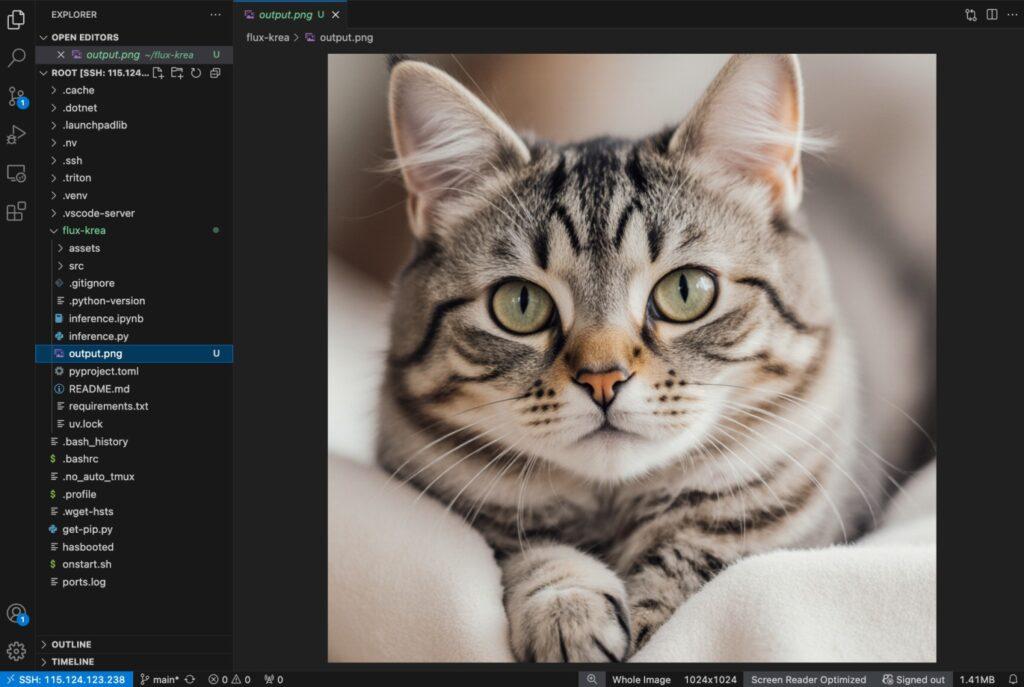The image size is (1024, 687).
Task: Click the main branch indicator
Action: tap(159, 679)
